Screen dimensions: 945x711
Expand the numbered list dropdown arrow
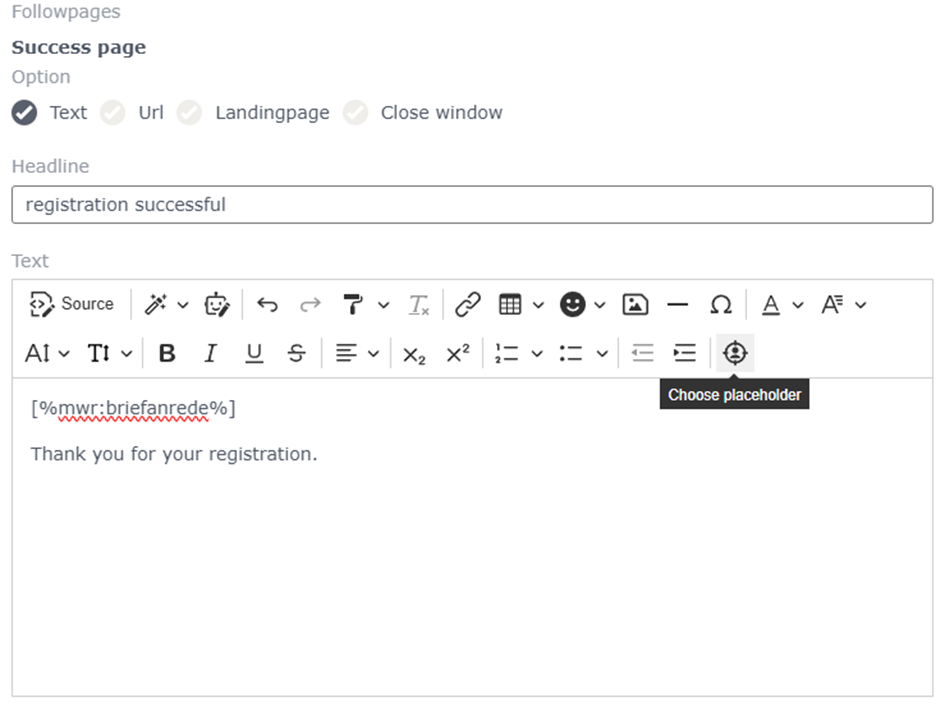pos(537,354)
